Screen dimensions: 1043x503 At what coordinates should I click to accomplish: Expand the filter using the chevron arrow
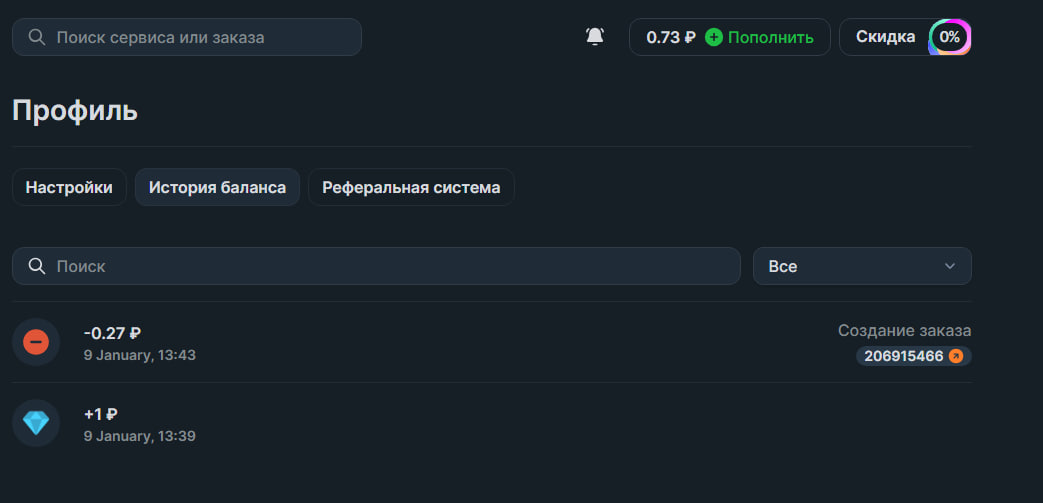coord(949,266)
